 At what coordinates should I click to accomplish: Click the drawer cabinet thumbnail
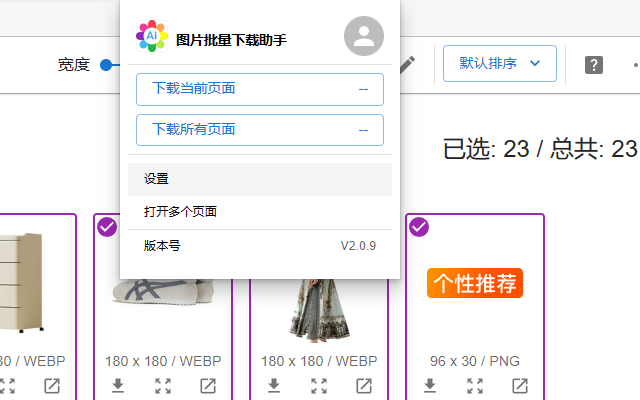point(22,283)
